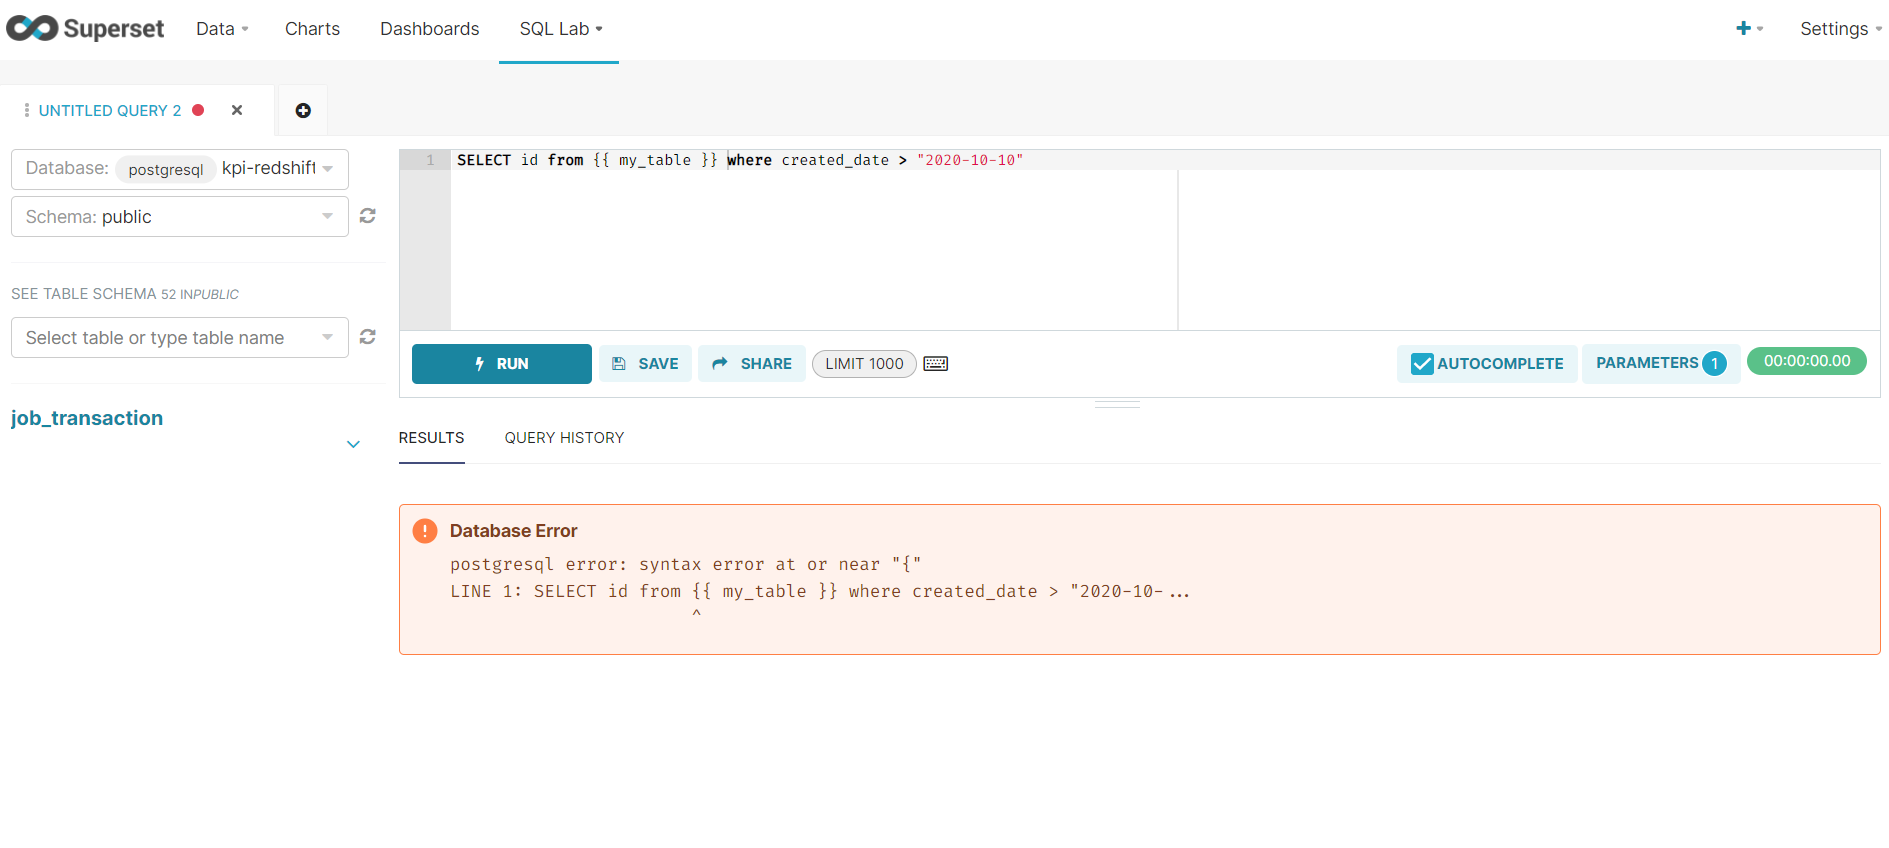Screen dimensions: 1889x848
Task: Open the Database selector dropdown
Action: coord(180,169)
